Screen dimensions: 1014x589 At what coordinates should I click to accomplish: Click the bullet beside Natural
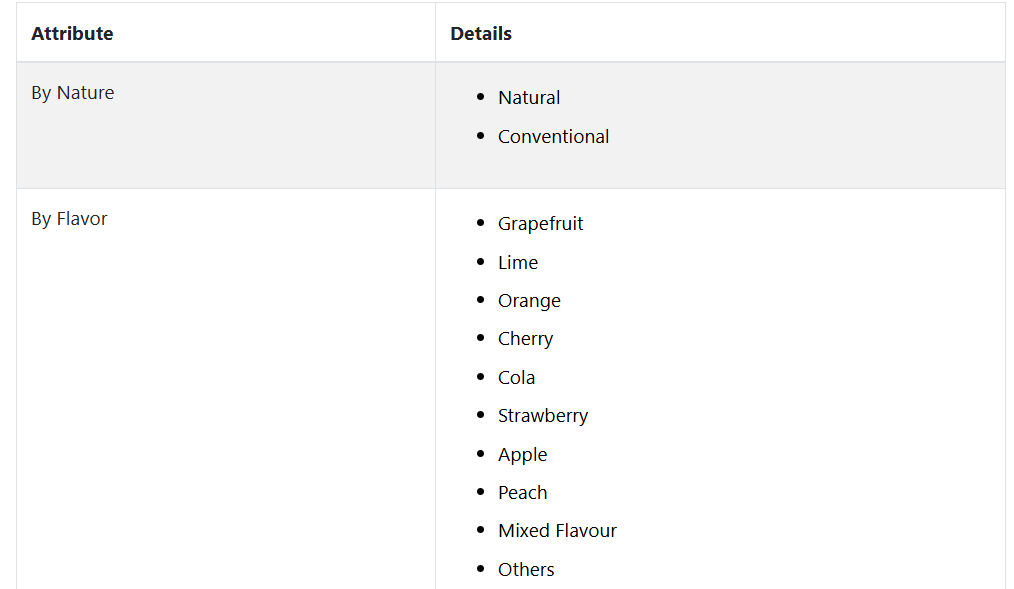click(x=480, y=97)
